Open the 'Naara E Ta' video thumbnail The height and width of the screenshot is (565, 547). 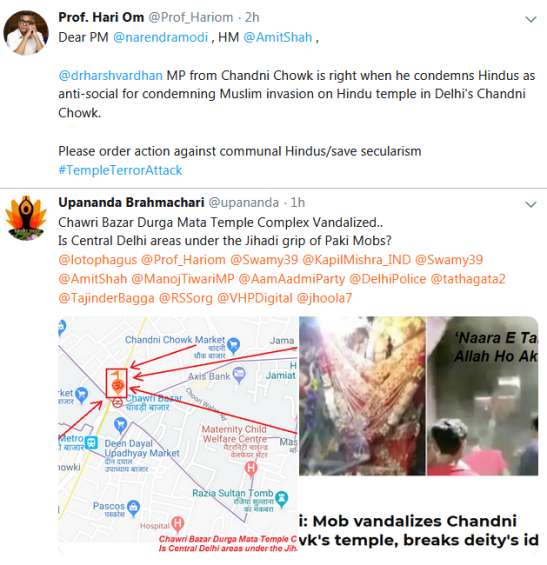[482, 396]
